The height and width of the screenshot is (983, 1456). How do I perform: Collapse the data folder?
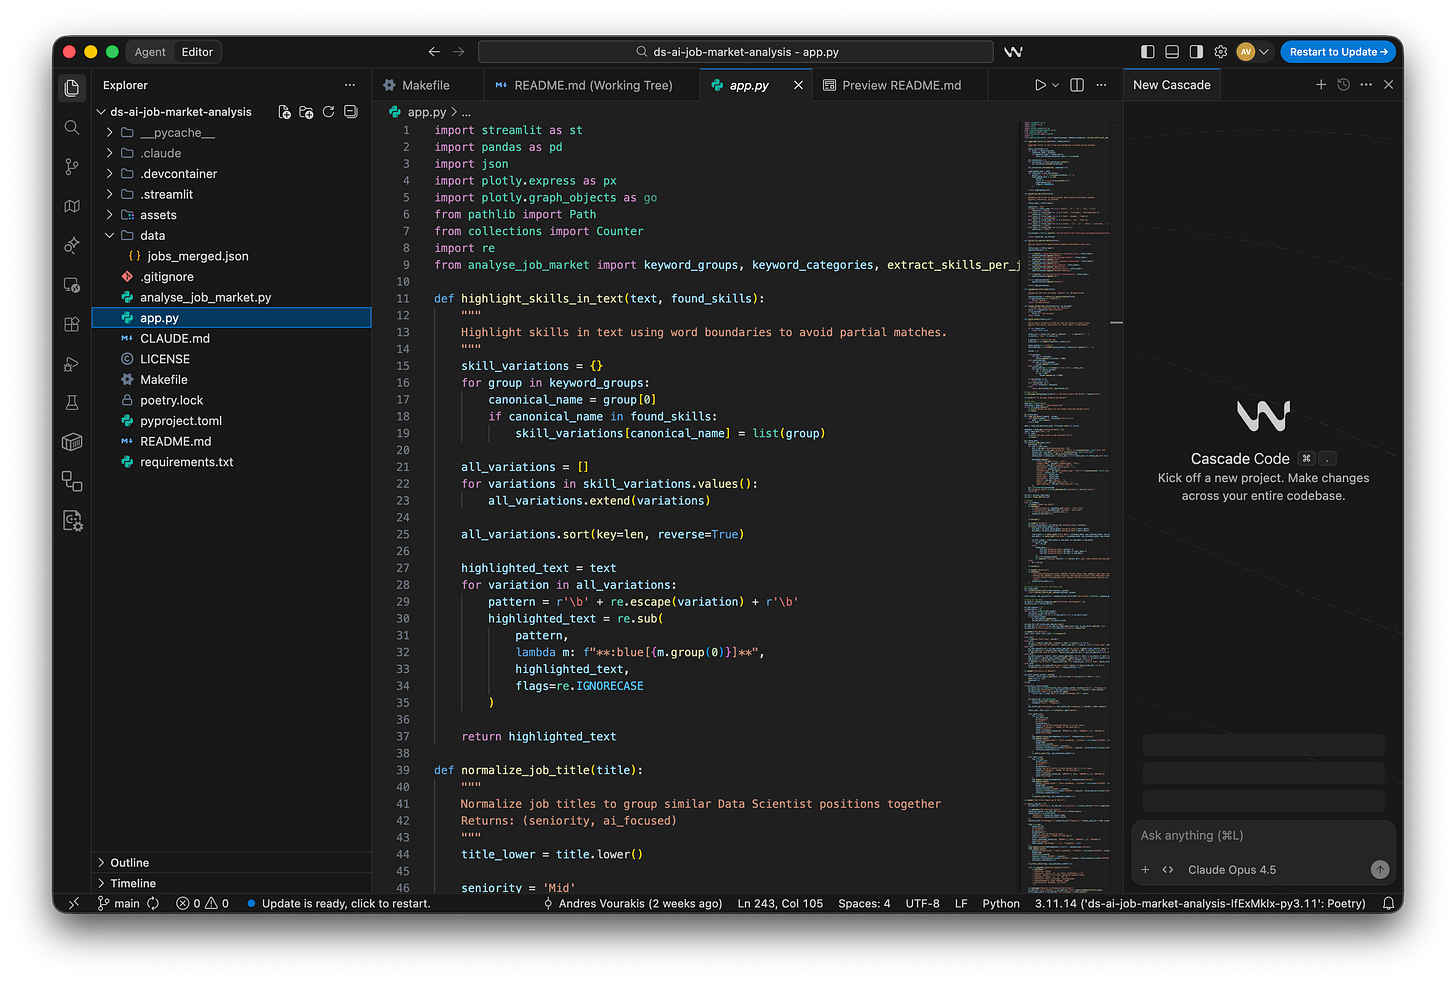[152, 236]
